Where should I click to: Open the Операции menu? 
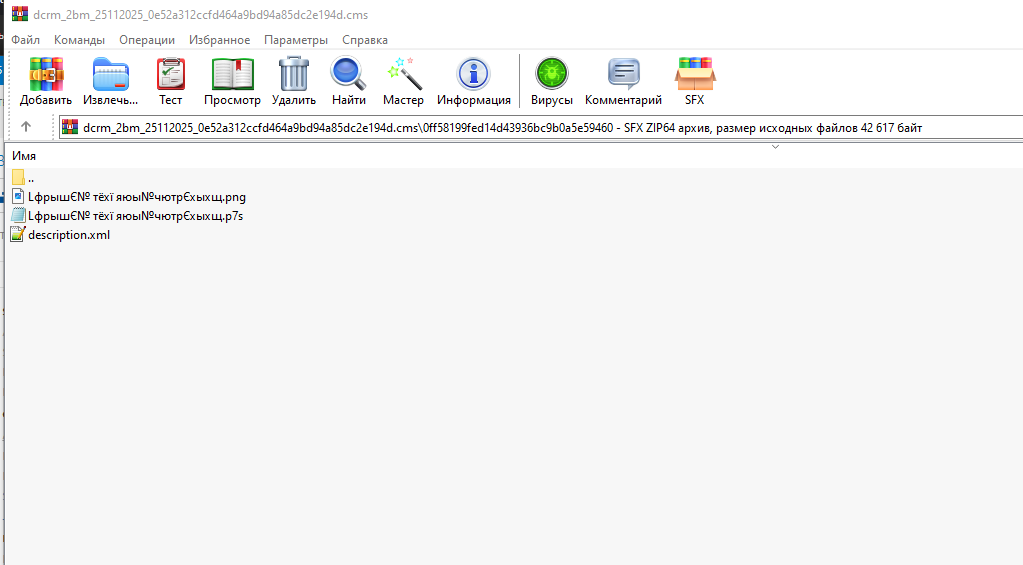pyautogui.click(x=147, y=40)
